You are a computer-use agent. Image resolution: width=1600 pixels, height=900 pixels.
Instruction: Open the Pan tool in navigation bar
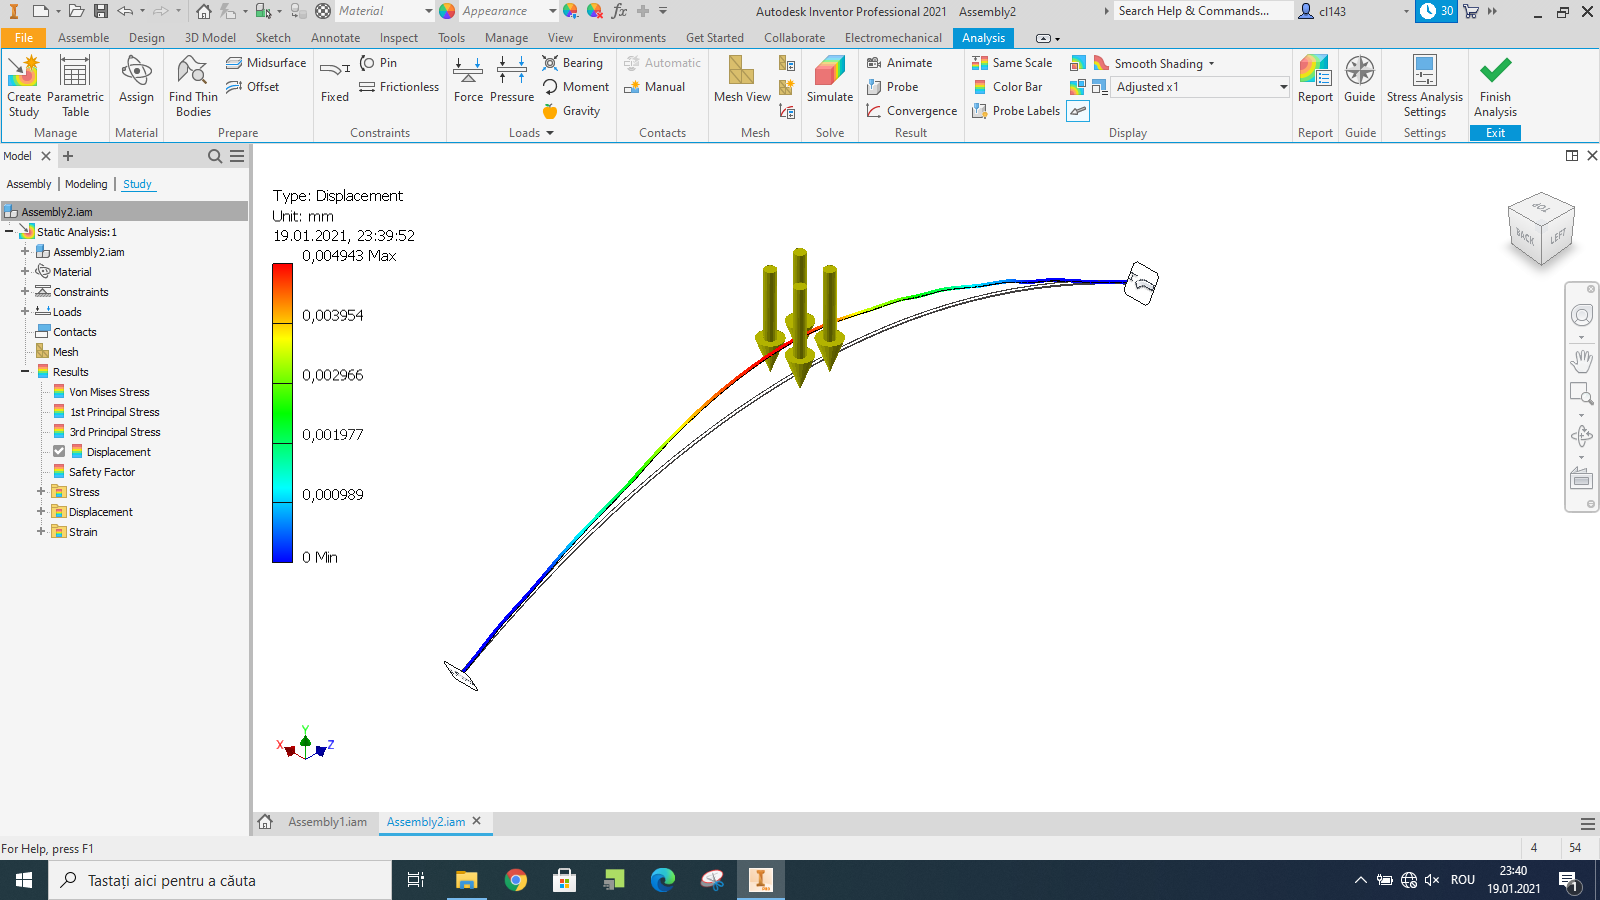(x=1581, y=360)
